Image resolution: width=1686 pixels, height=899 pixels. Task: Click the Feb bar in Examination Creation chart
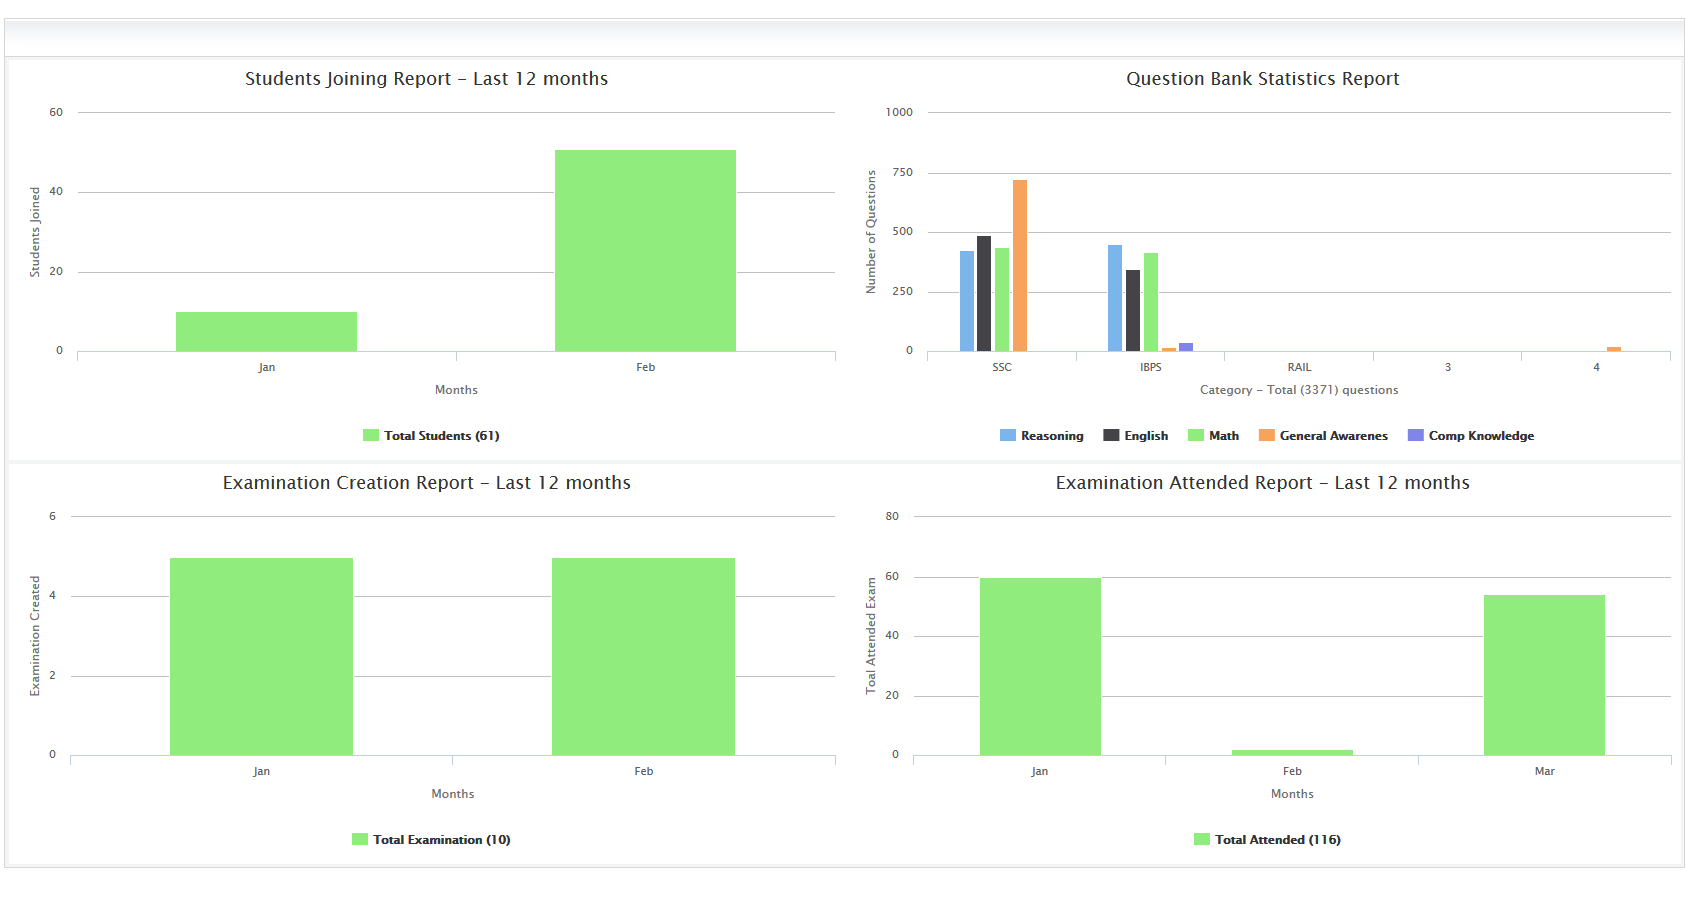[643, 656]
